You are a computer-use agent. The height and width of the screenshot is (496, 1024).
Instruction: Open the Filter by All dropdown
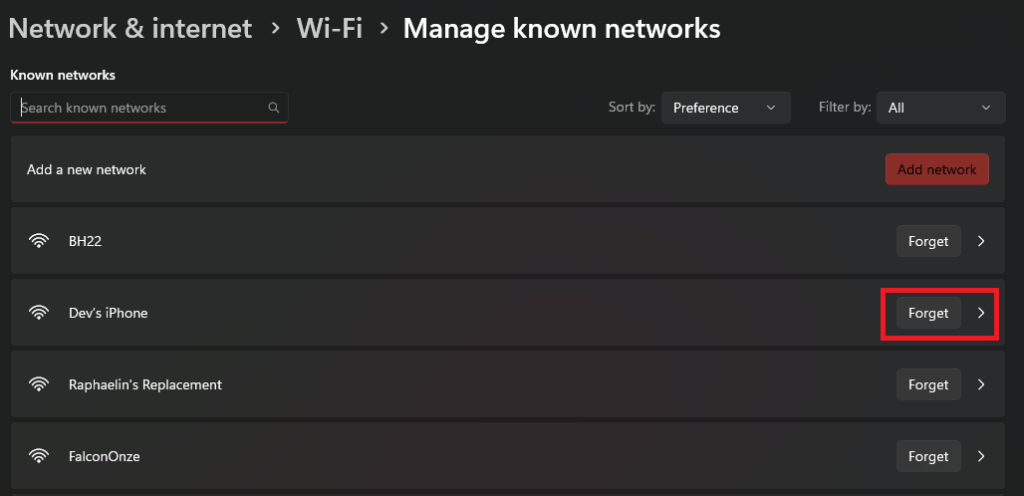point(940,108)
